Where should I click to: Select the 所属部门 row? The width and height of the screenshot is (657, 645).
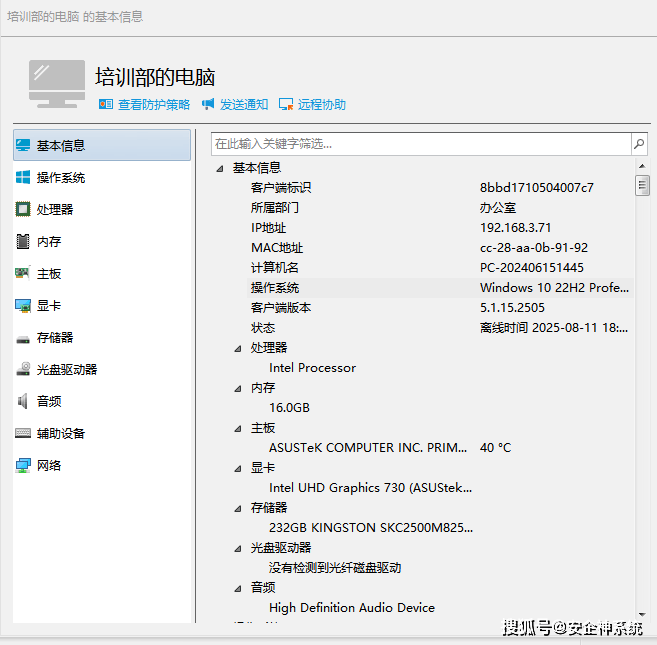tap(440, 207)
